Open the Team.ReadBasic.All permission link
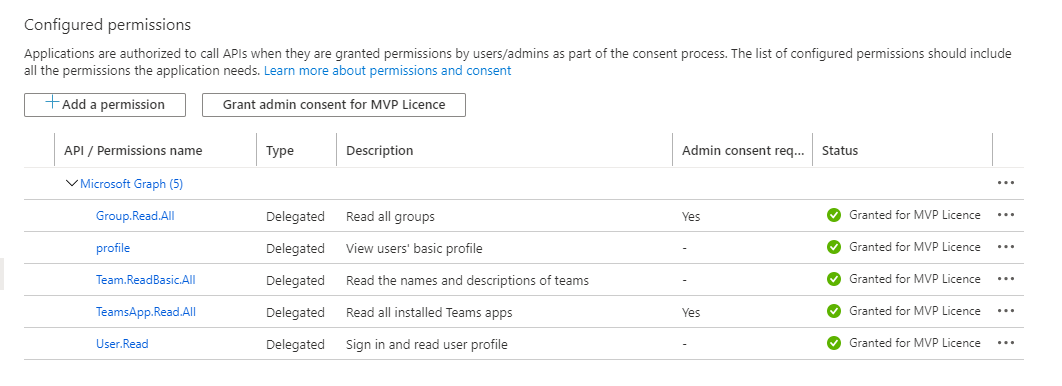This screenshot has height=386, width=1062. pos(146,280)
